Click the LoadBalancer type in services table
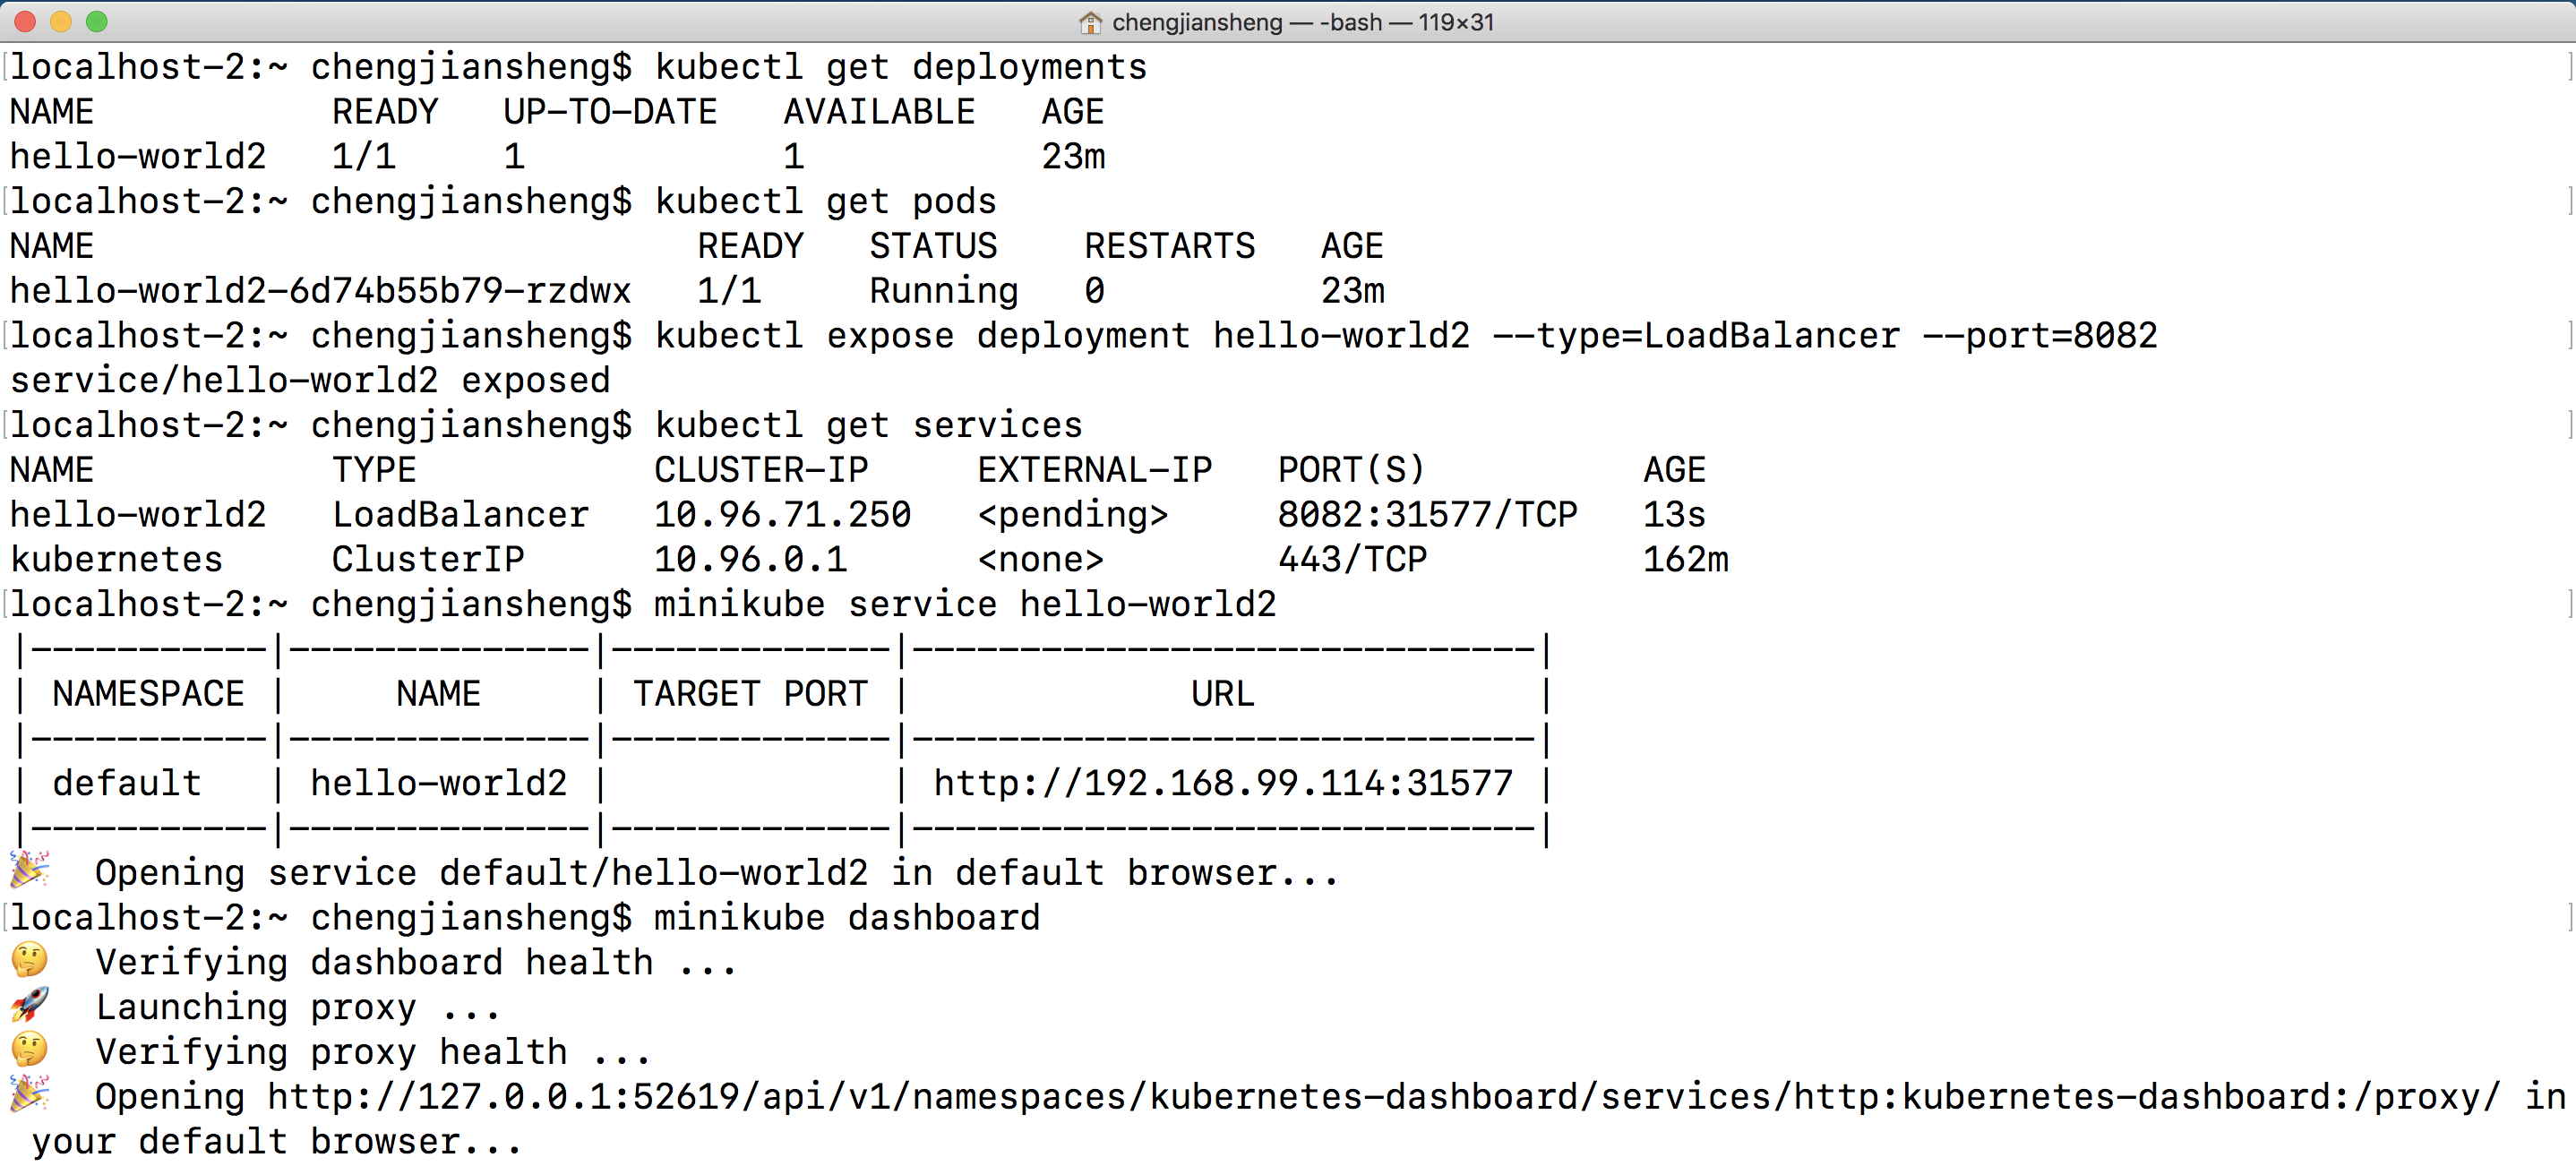2576x1166 pixels. point(460,515)
